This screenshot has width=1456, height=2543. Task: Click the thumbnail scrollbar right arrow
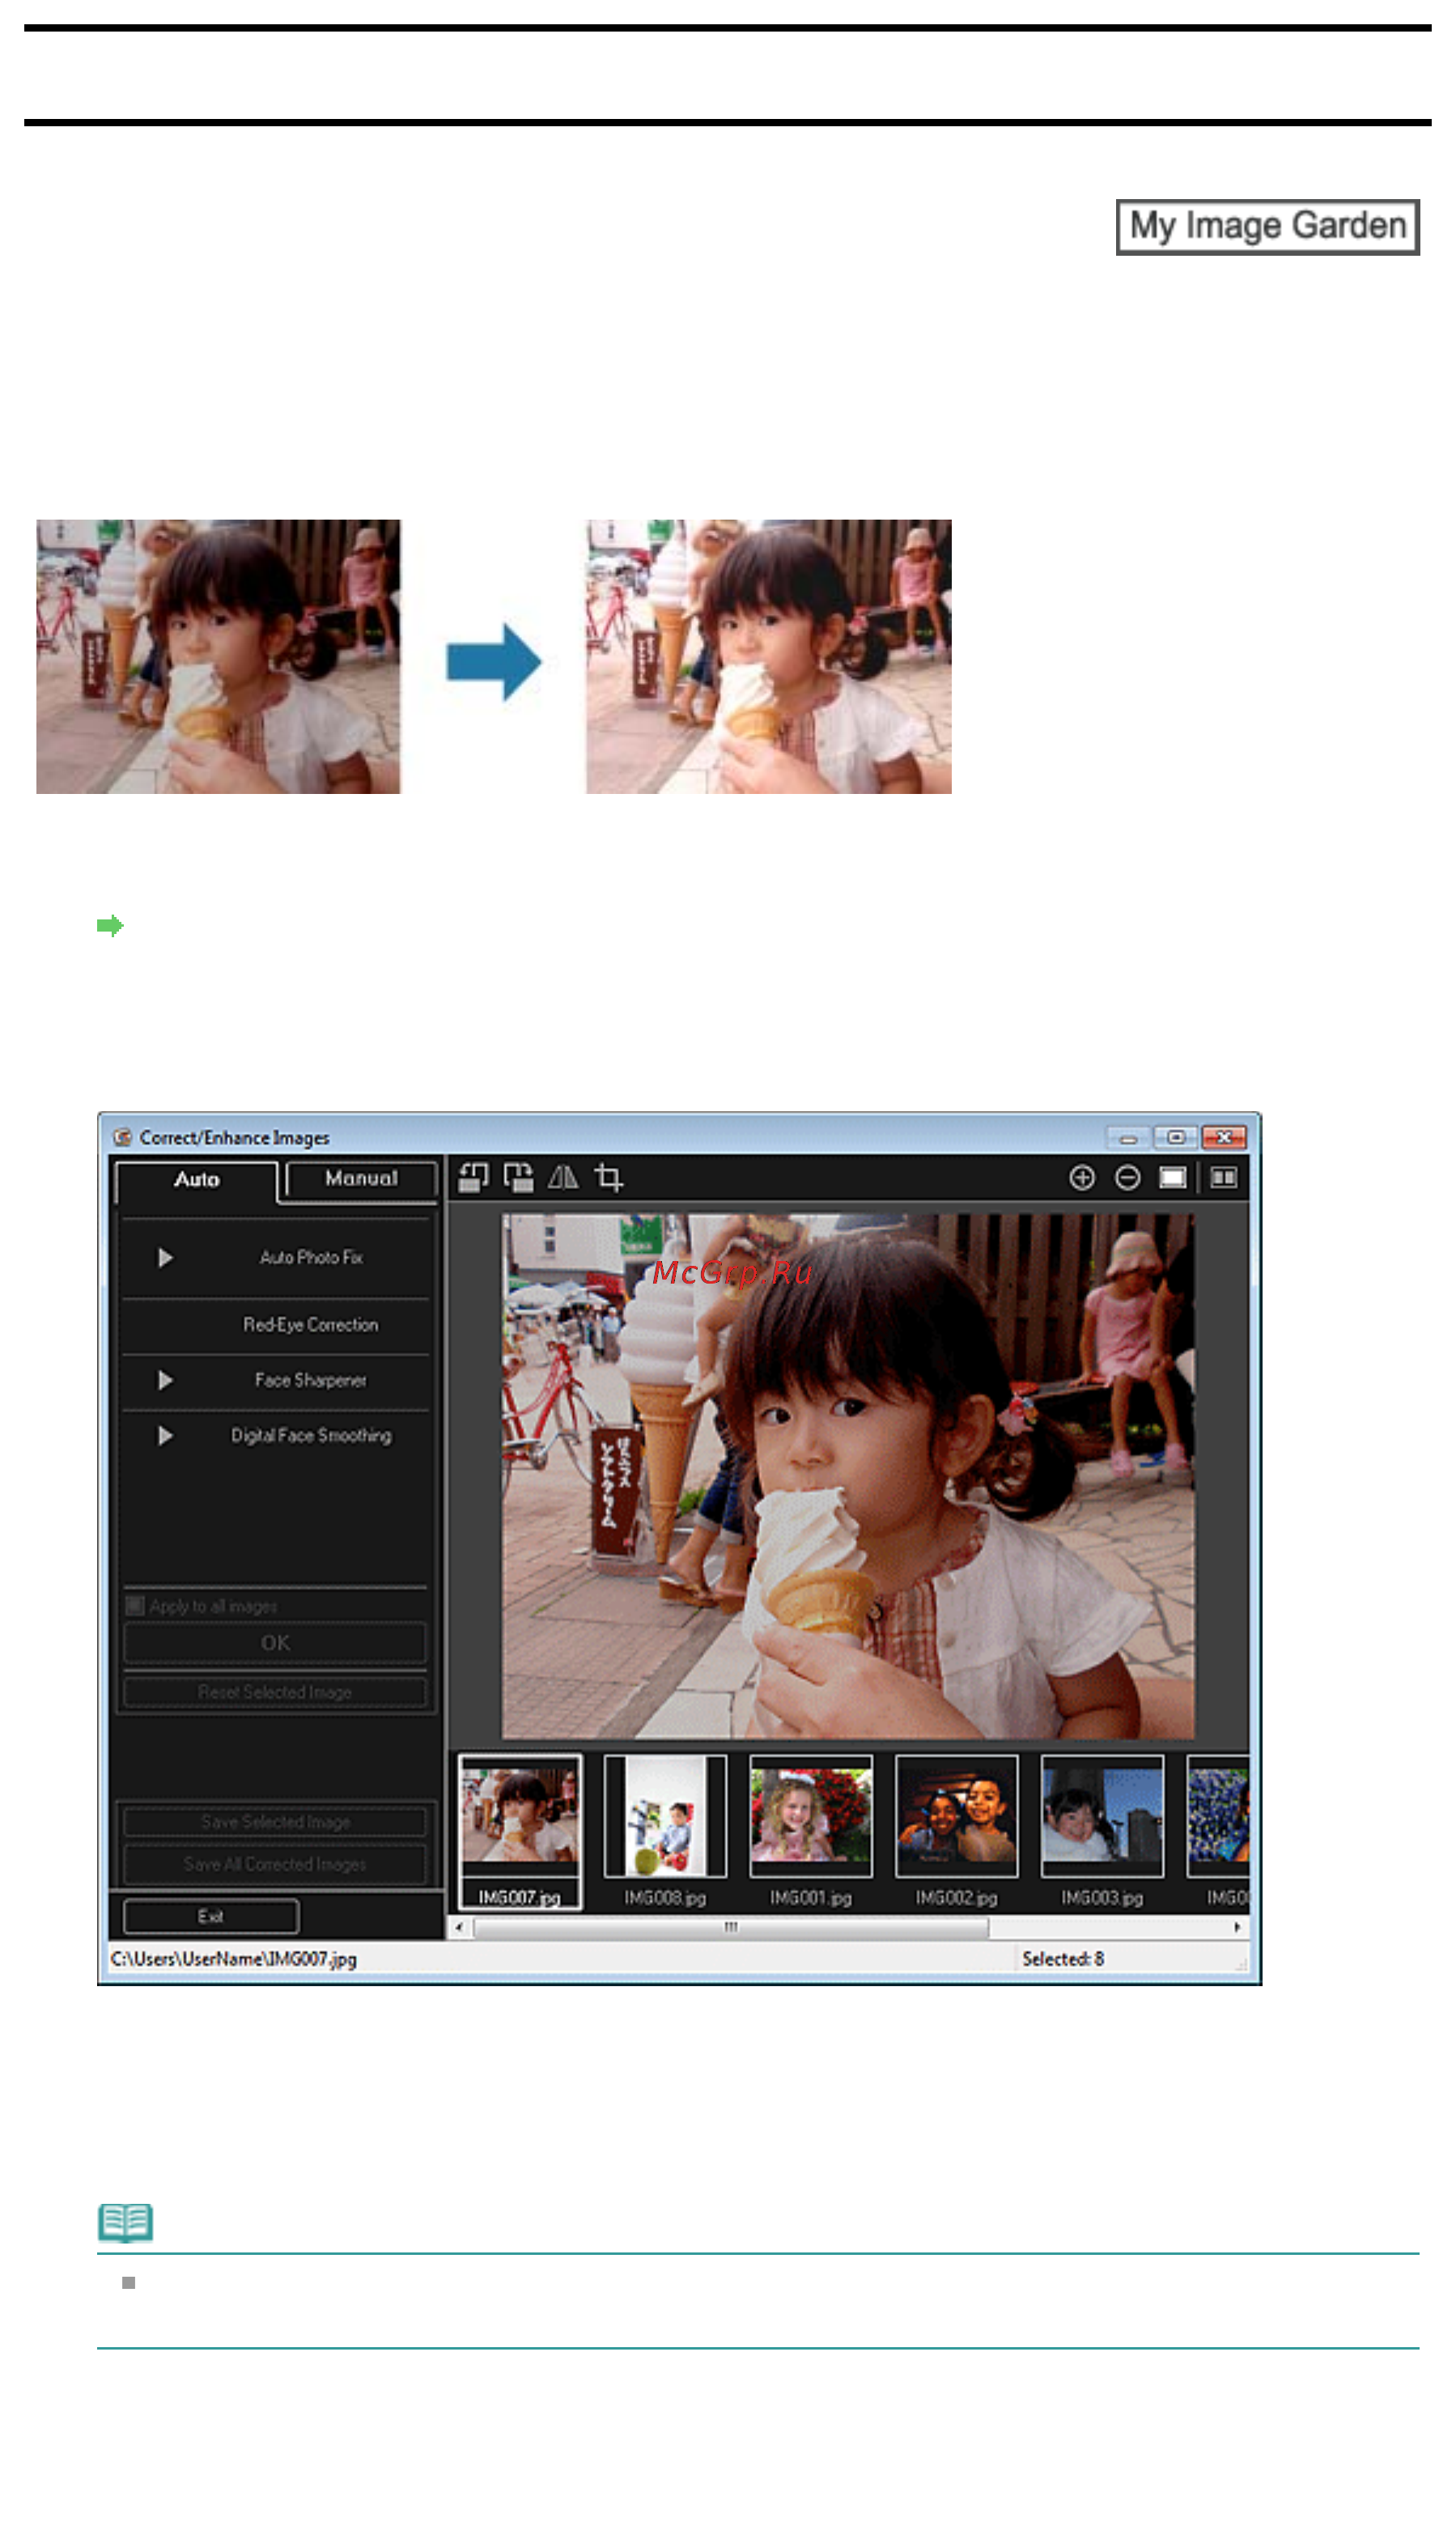click(1237, 1927)
